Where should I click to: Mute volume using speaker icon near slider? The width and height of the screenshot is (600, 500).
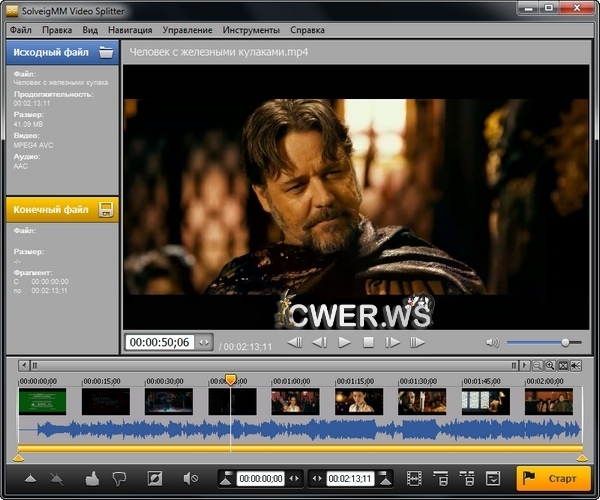tap(492, 342)
